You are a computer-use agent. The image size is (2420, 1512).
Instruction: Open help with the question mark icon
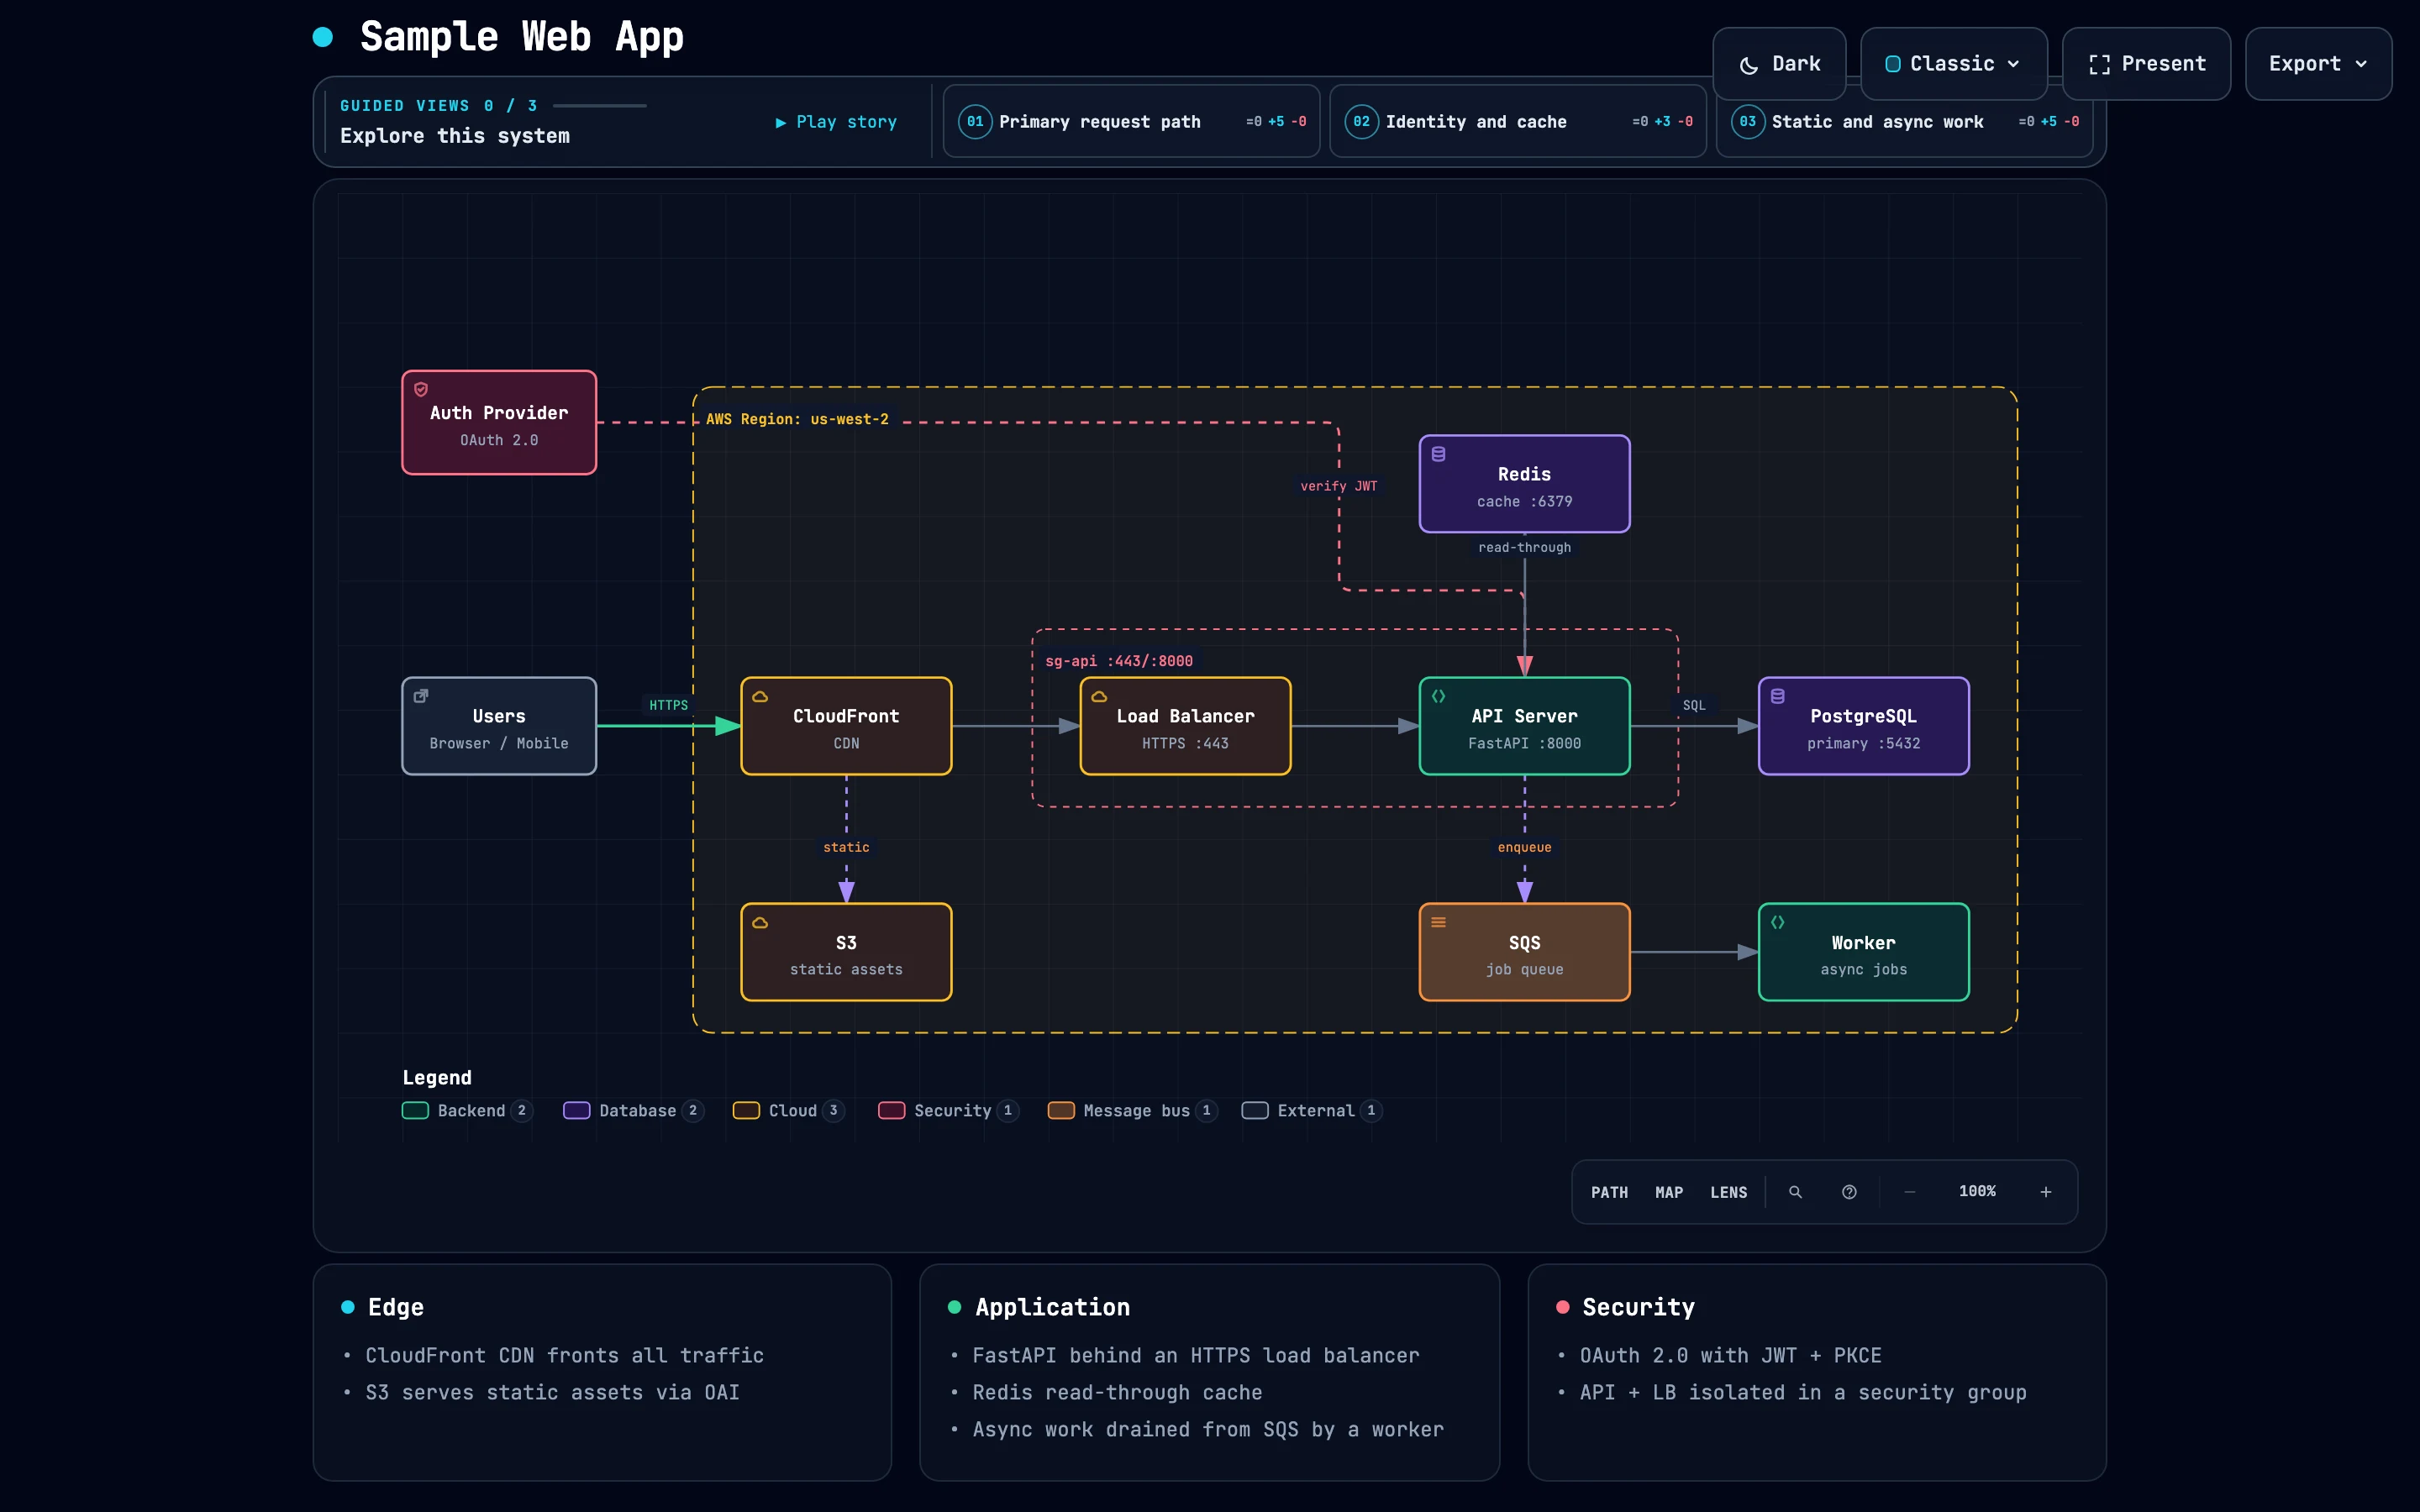click(x=1849, y=1192)
